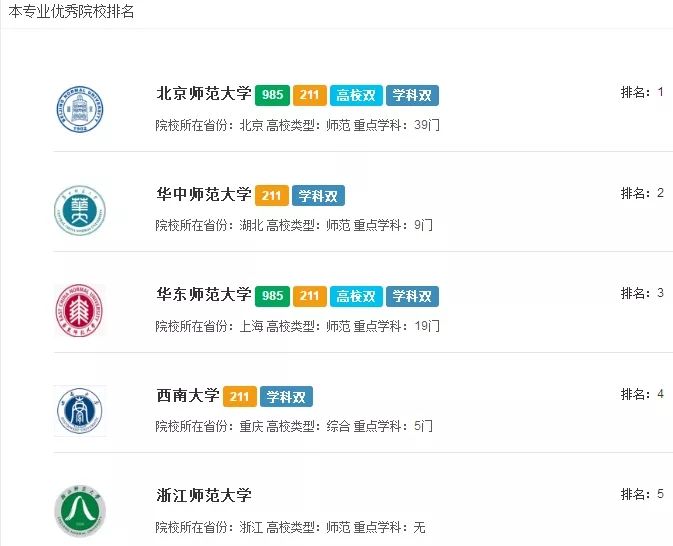Click the green 985 tag on 北京师范大学
The width and height of the screenshot is (673, 546).
coord(272,96)
